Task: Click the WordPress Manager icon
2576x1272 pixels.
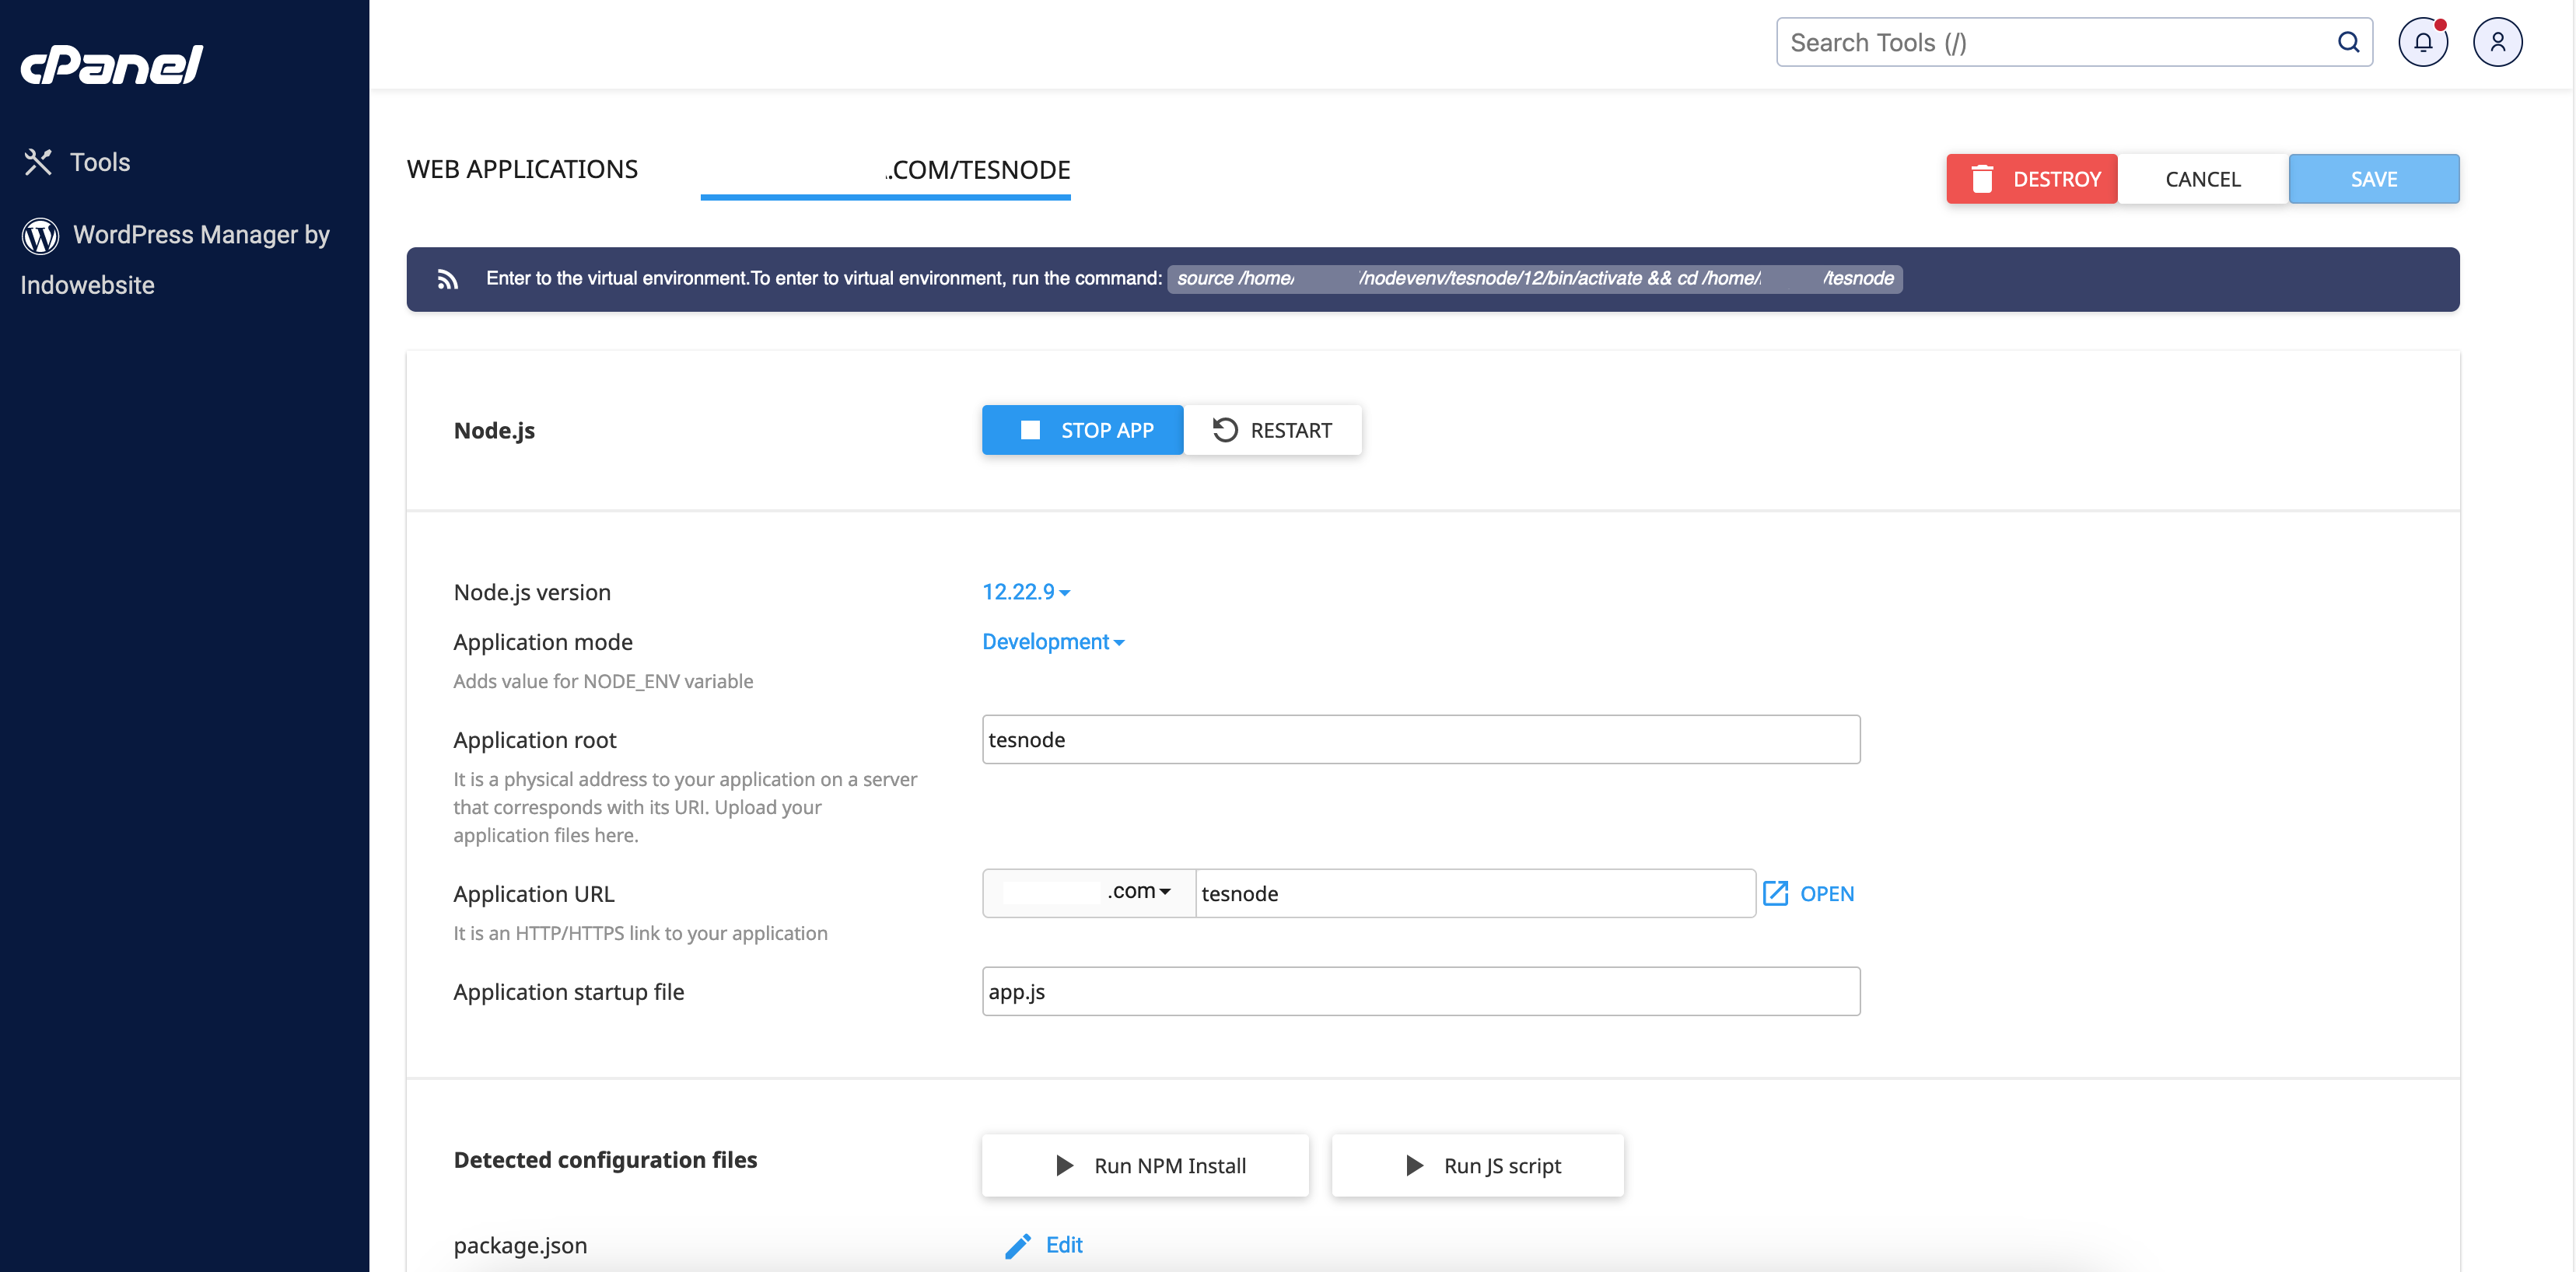Action: tap(40, 235)
